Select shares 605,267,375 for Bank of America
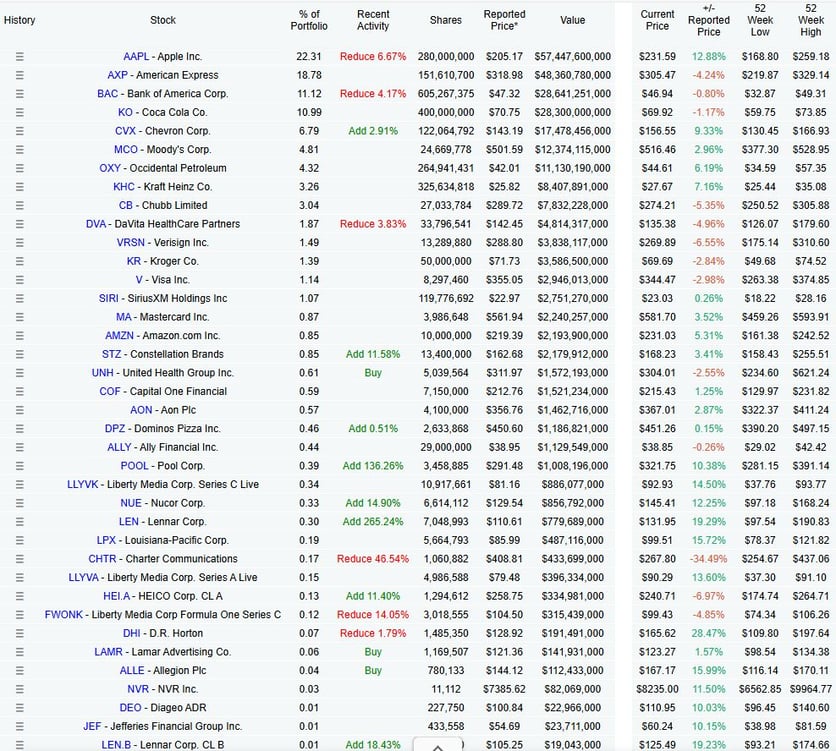Image resolution: width=836 pixels, height=751 pixels. pyautogui.click(x=446, y=94)
